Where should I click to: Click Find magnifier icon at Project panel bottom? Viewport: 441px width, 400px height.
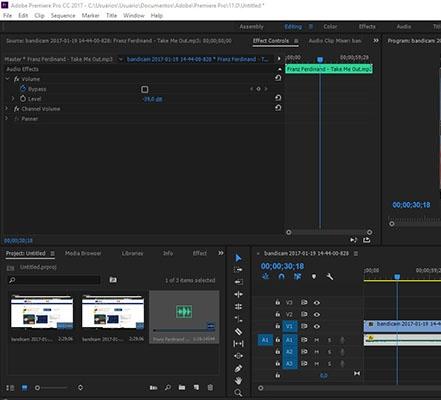point(168,387)
